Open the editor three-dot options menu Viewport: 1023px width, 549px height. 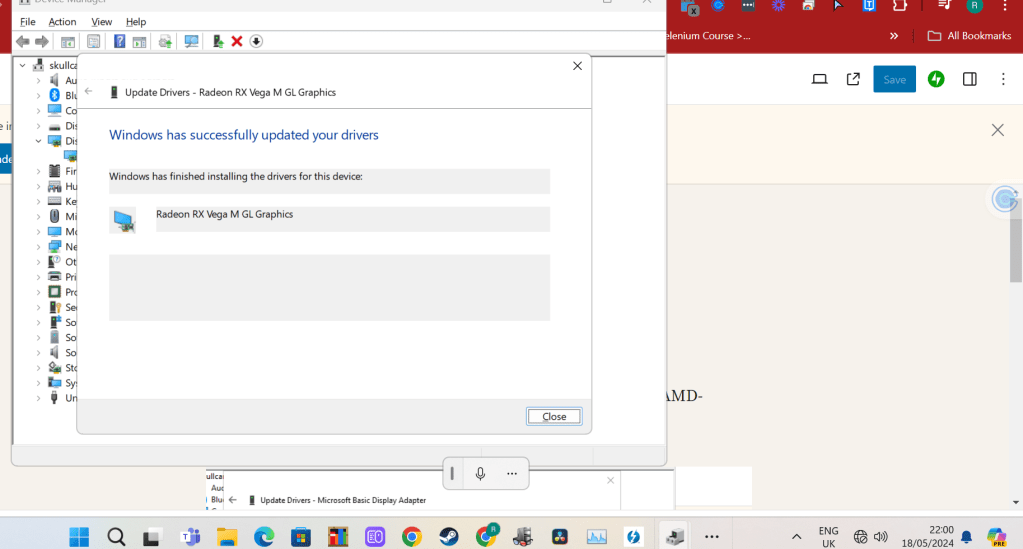coord(1003,79)
